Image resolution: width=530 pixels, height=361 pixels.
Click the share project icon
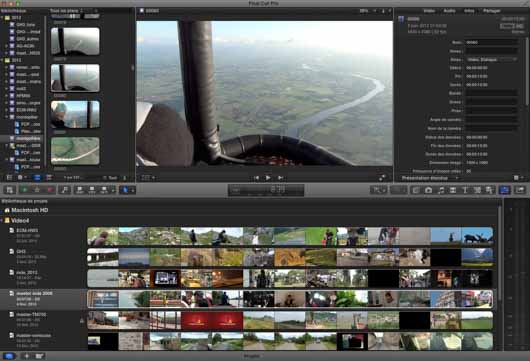click(520, 190)
